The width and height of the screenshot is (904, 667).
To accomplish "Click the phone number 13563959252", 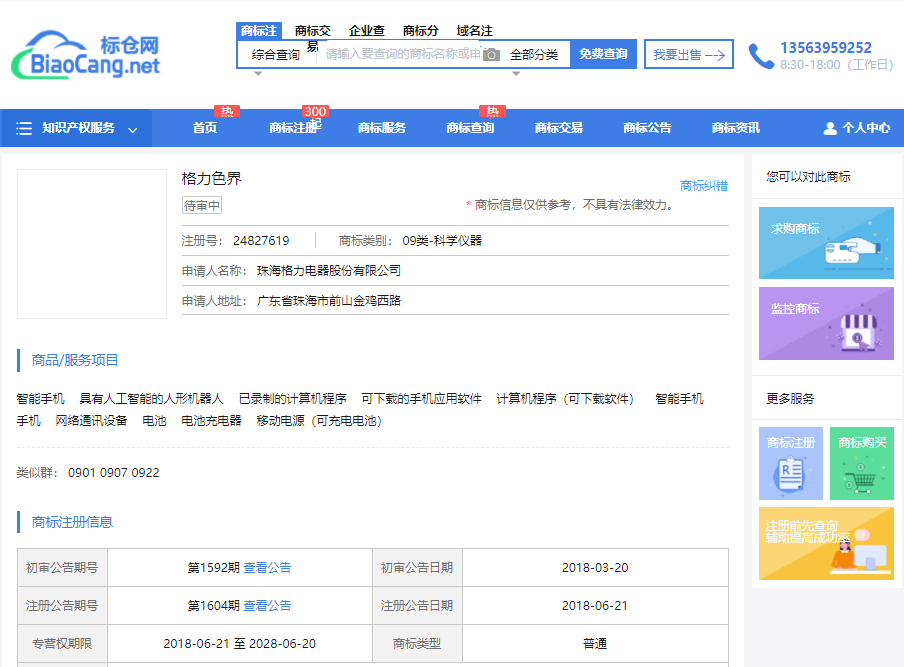I will [x=826, y=48].
